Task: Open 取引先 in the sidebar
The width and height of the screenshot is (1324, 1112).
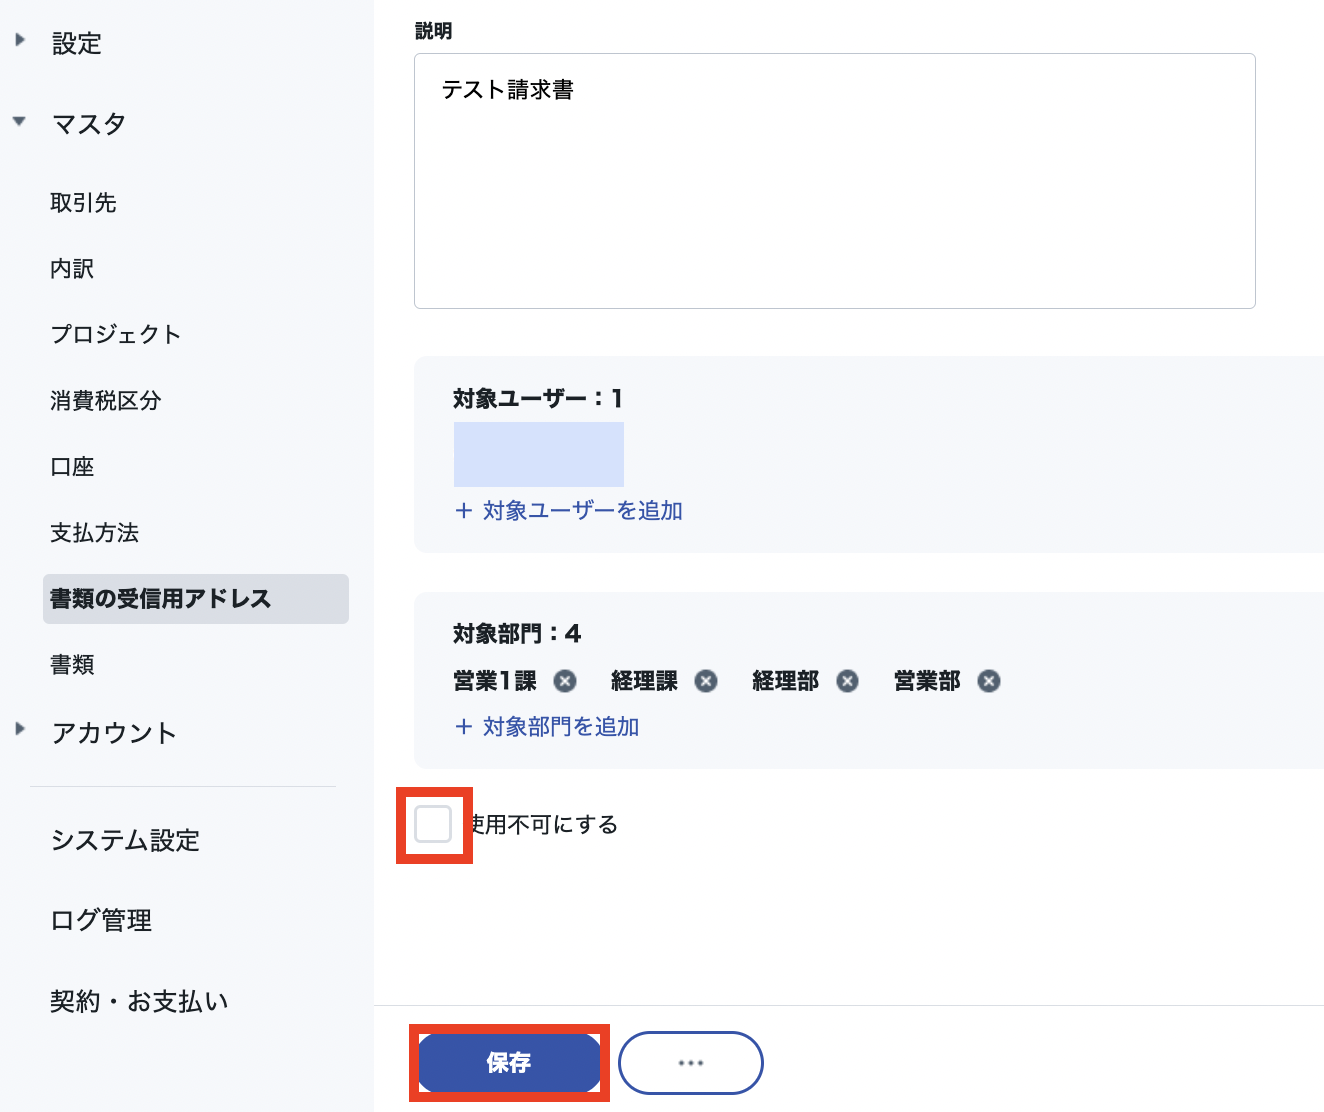Action: click(x=83, y=203)
